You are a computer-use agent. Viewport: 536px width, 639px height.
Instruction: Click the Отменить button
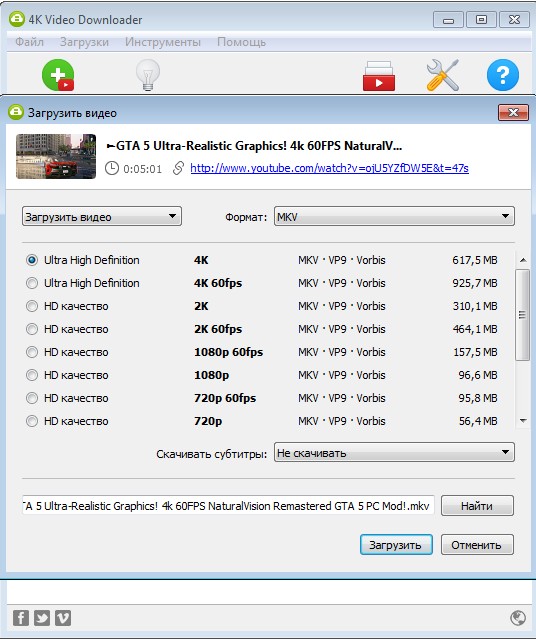click(x=477, y=545)
